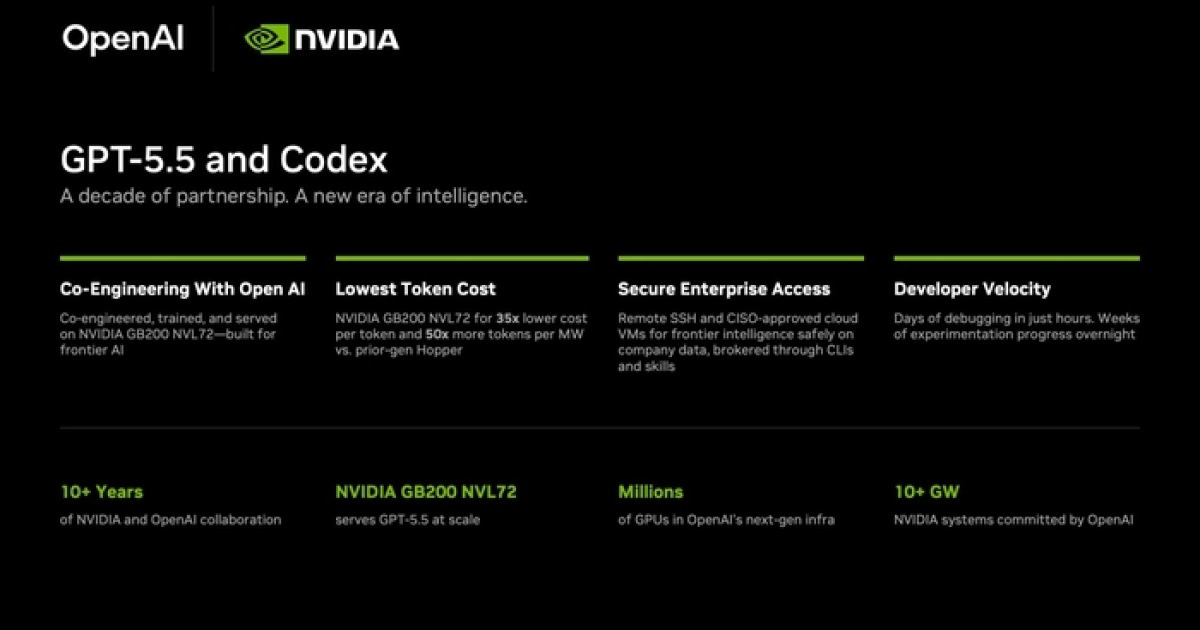This screenshot has width=1200, height=630.
Task: Click the 10+ Years statistic
Action: click(x=102, y=492)
